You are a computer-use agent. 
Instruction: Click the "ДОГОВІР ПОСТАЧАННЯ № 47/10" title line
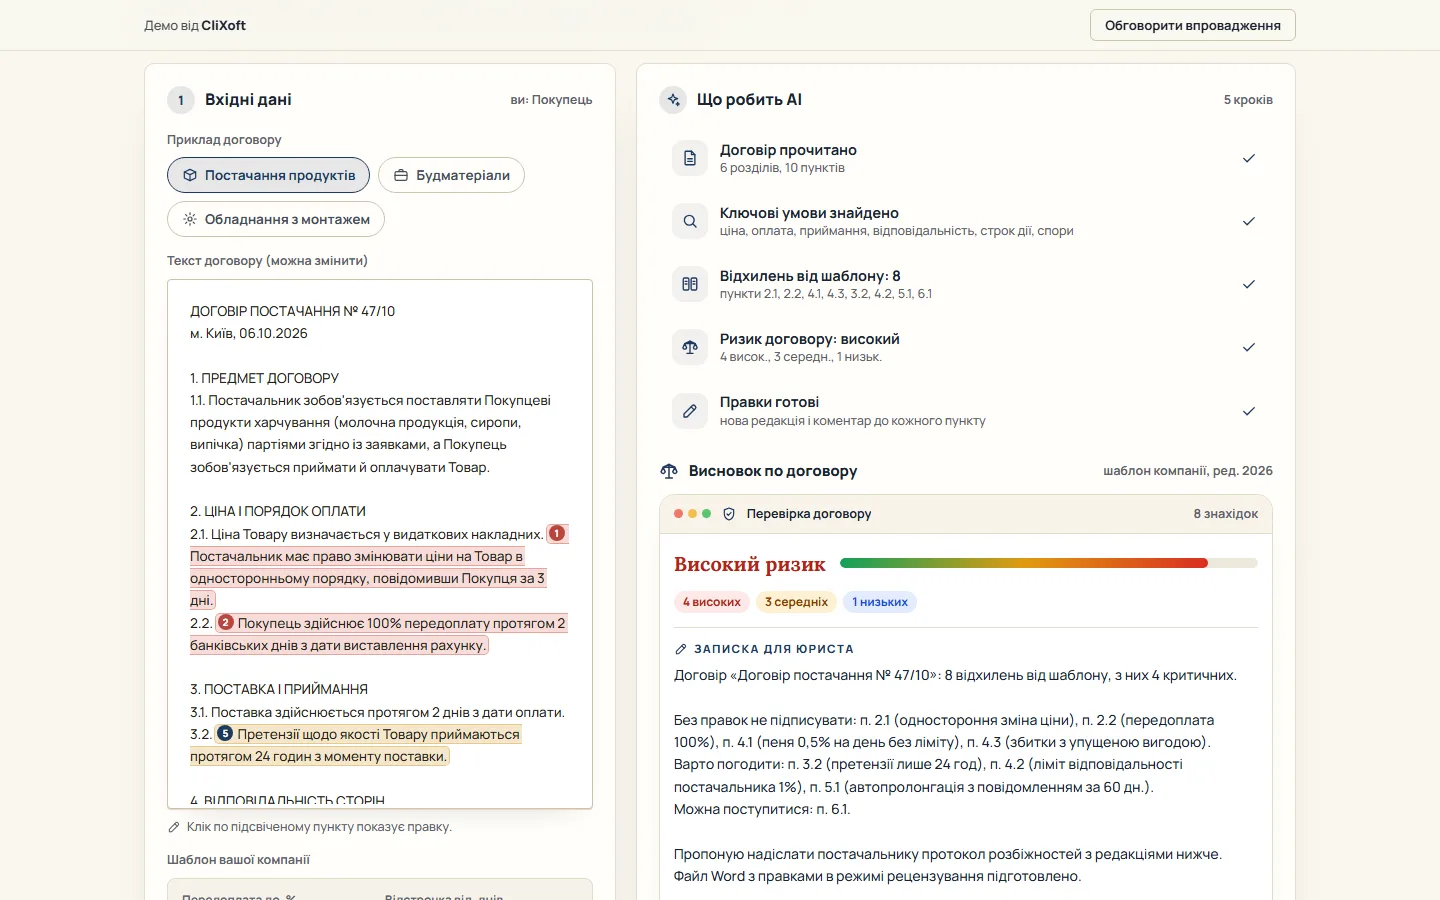click(293, 311)
